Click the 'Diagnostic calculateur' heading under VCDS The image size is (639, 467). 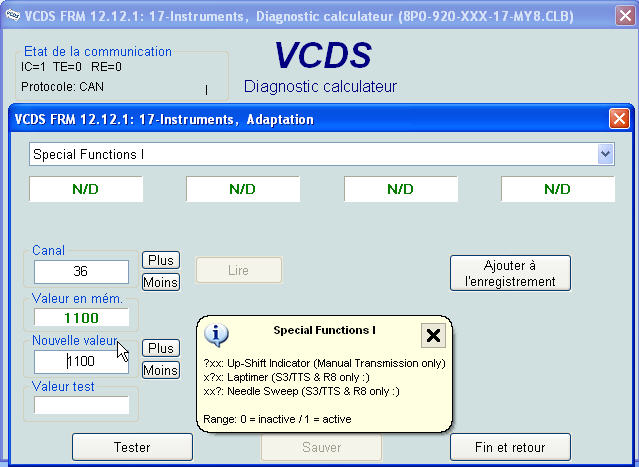(x=320, y=86)
